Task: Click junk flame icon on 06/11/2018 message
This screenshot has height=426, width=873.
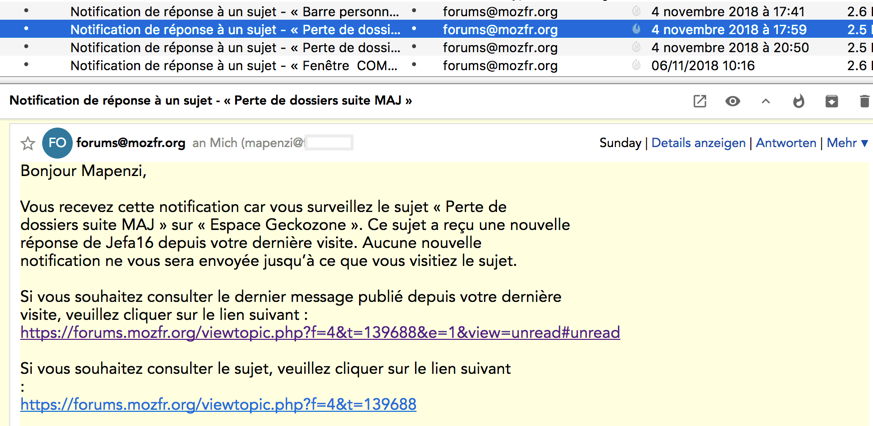Action: pos(636,66)
